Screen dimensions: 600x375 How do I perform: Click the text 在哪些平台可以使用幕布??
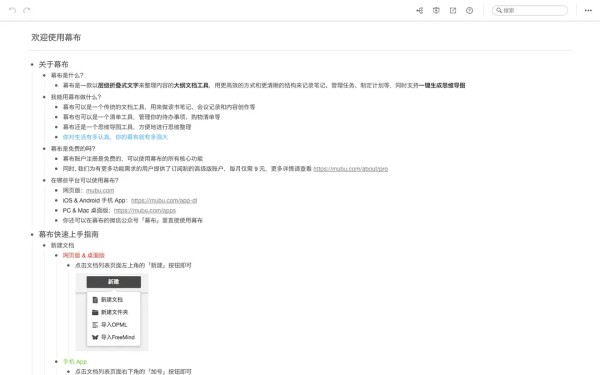85,180
